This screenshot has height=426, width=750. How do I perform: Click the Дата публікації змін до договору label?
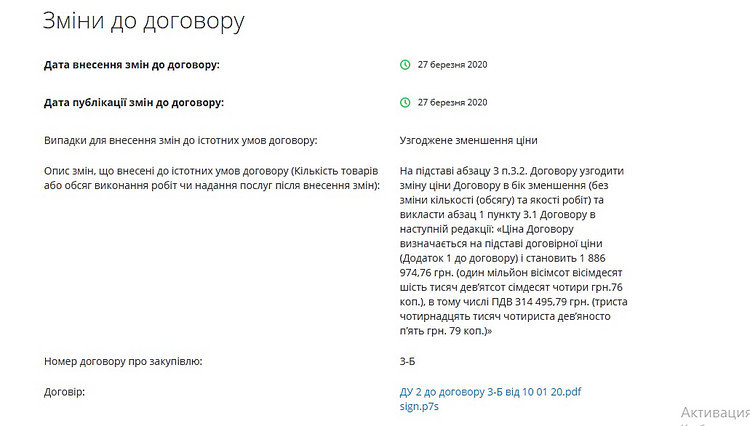tap(134, 102)
